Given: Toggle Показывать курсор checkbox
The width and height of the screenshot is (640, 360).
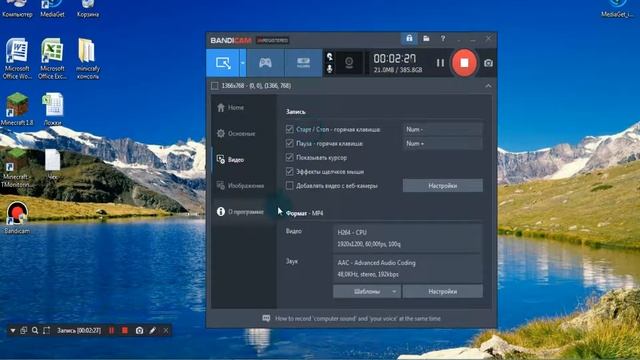Looking at the screenshot, I should [289, 157].
